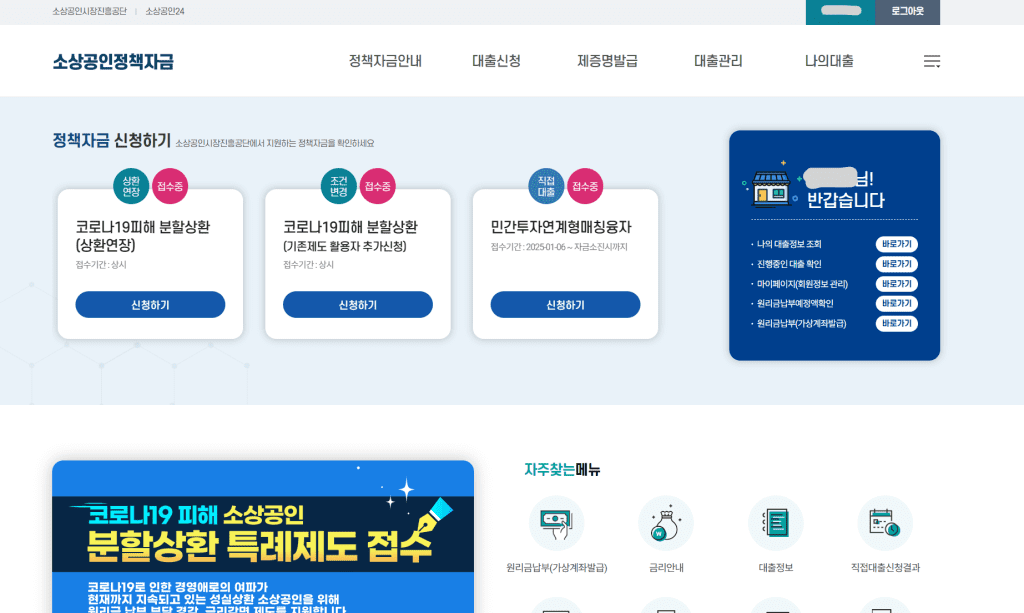This screenshot has height=613, width=1024.
Task: Open the 소상공인24 link at the top
Action: tap(167, 12)
